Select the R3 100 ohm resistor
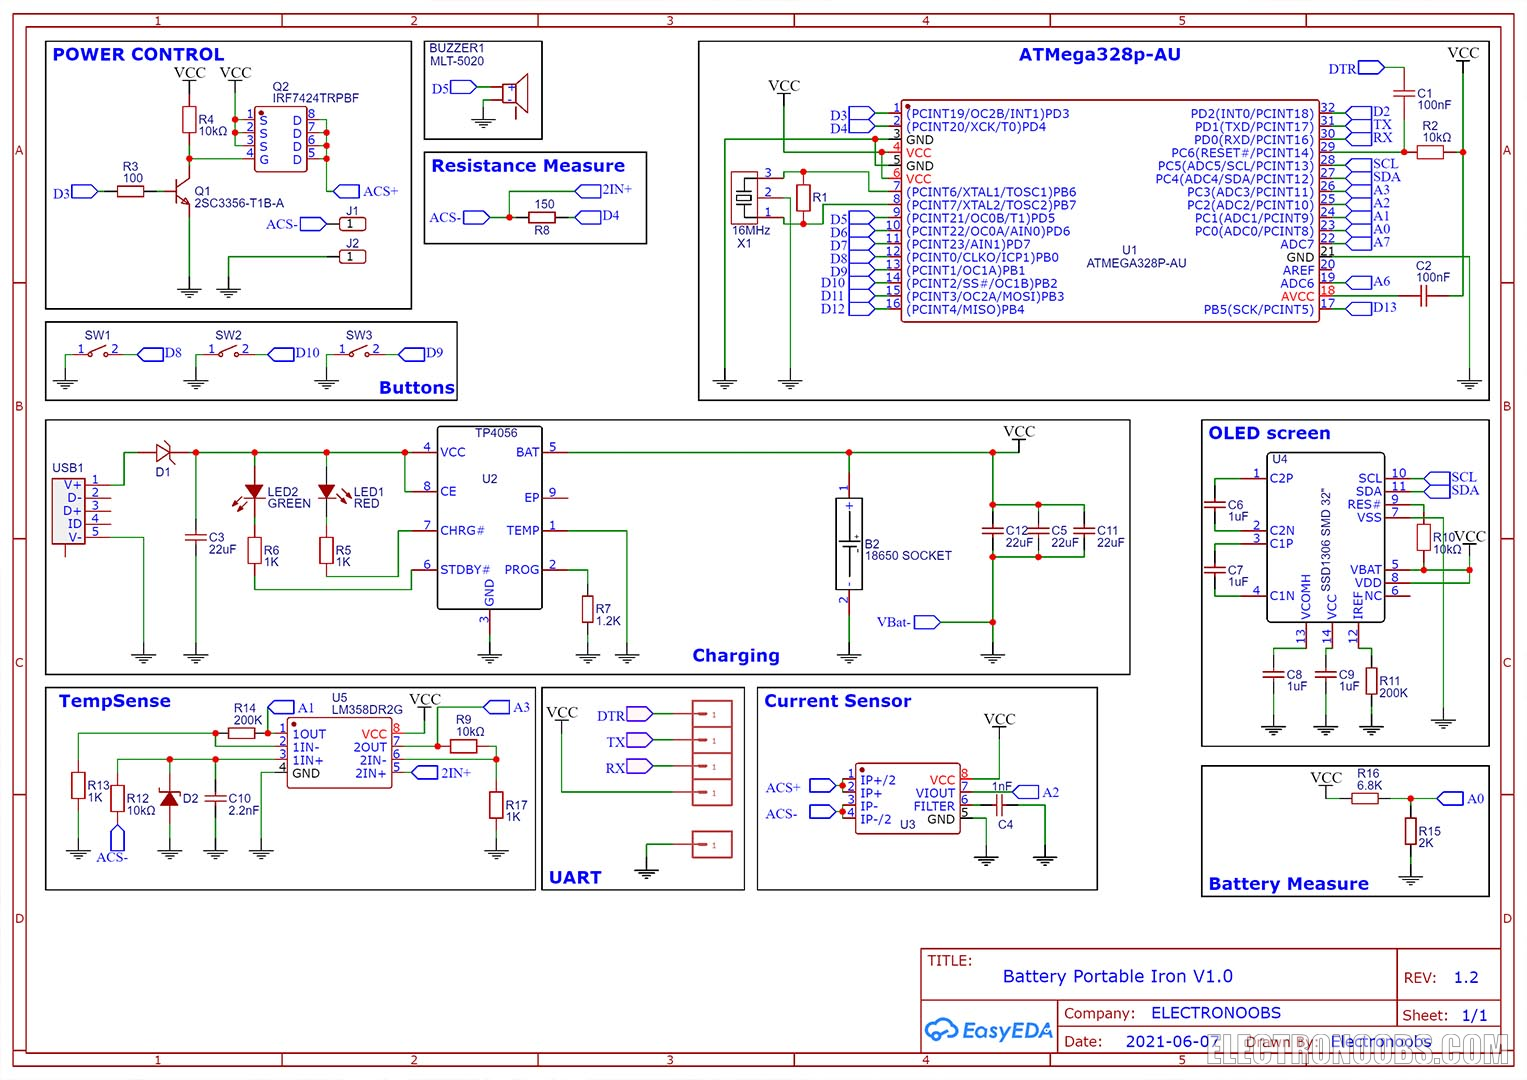Viewport: 1527px width, 1080px height. pyautogui.click(x=131, y=191)
